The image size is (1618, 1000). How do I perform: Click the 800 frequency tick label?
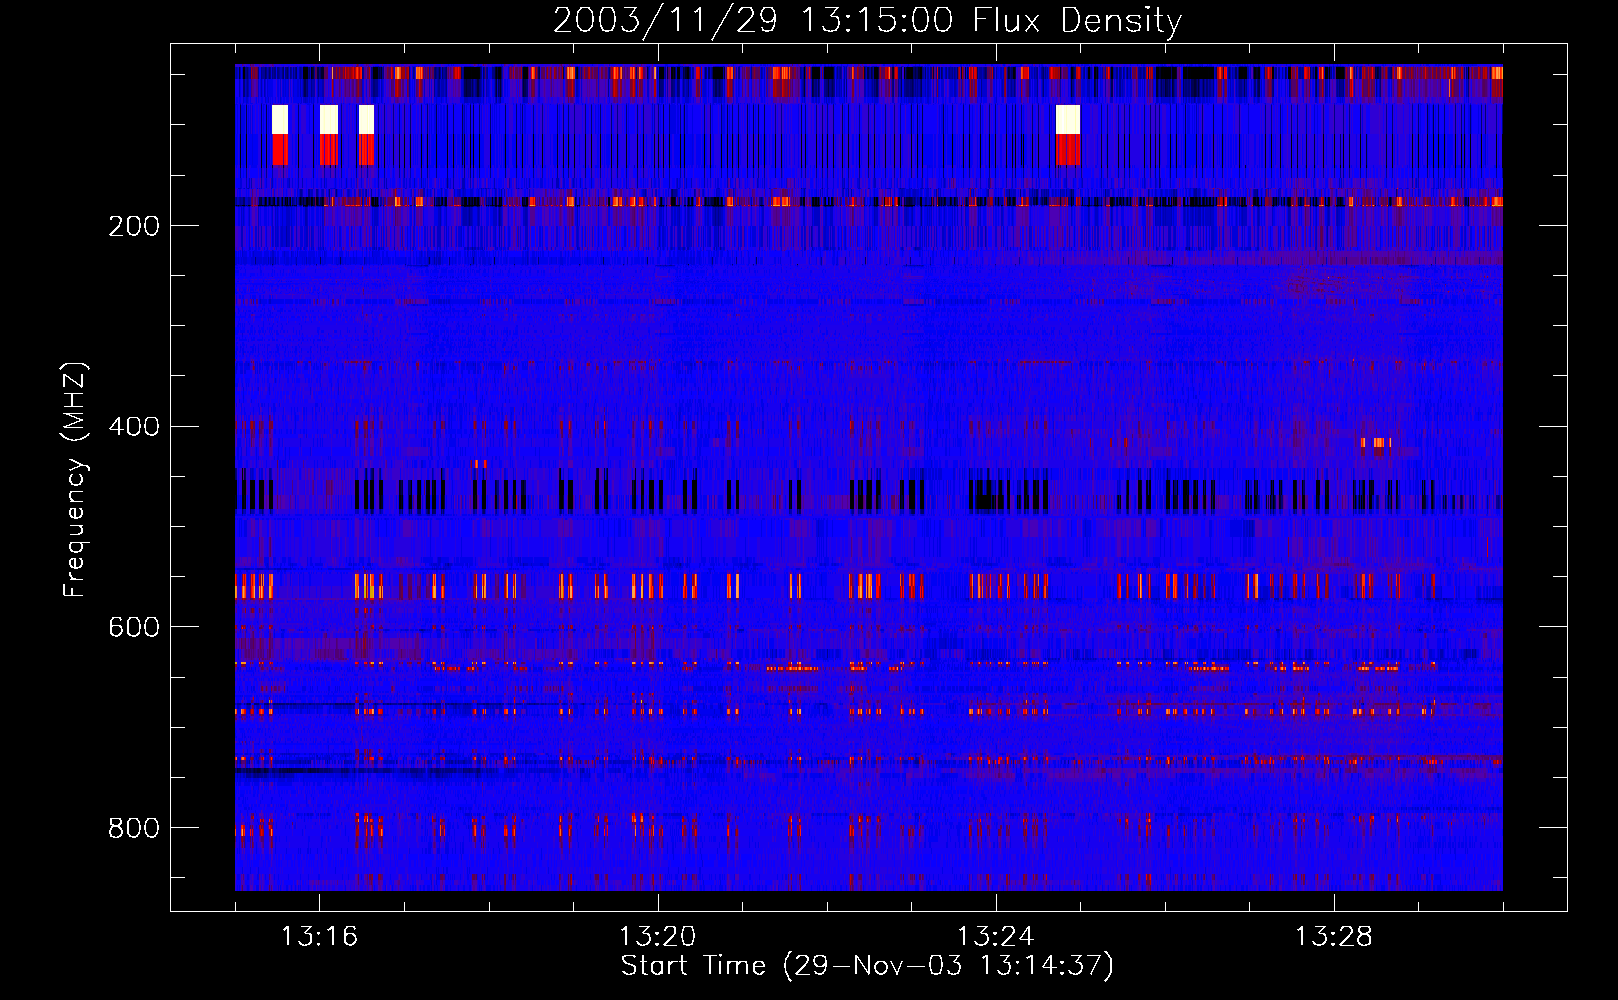134,828
